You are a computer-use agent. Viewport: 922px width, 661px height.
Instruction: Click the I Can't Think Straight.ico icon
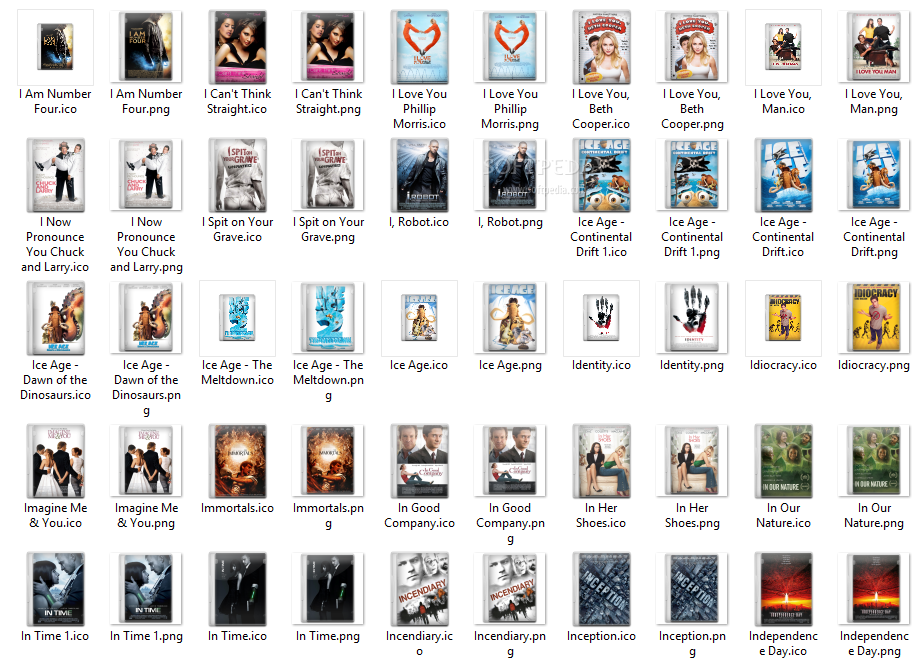(238, 46)
